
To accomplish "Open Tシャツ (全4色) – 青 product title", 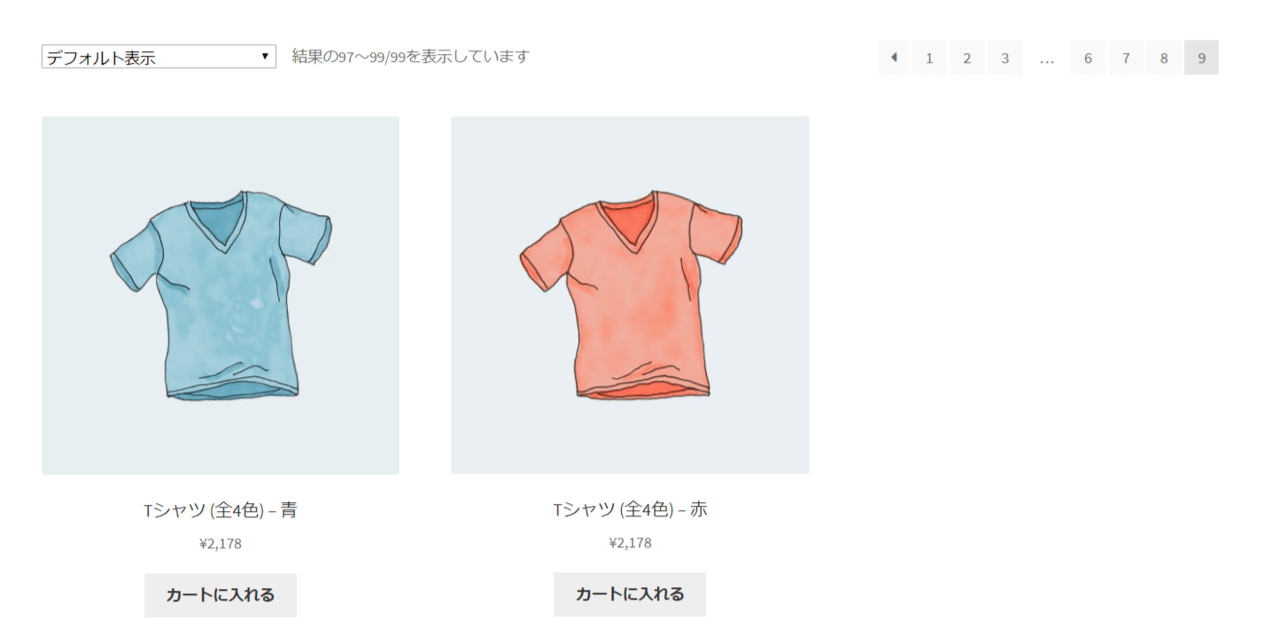I will (220, 510).
